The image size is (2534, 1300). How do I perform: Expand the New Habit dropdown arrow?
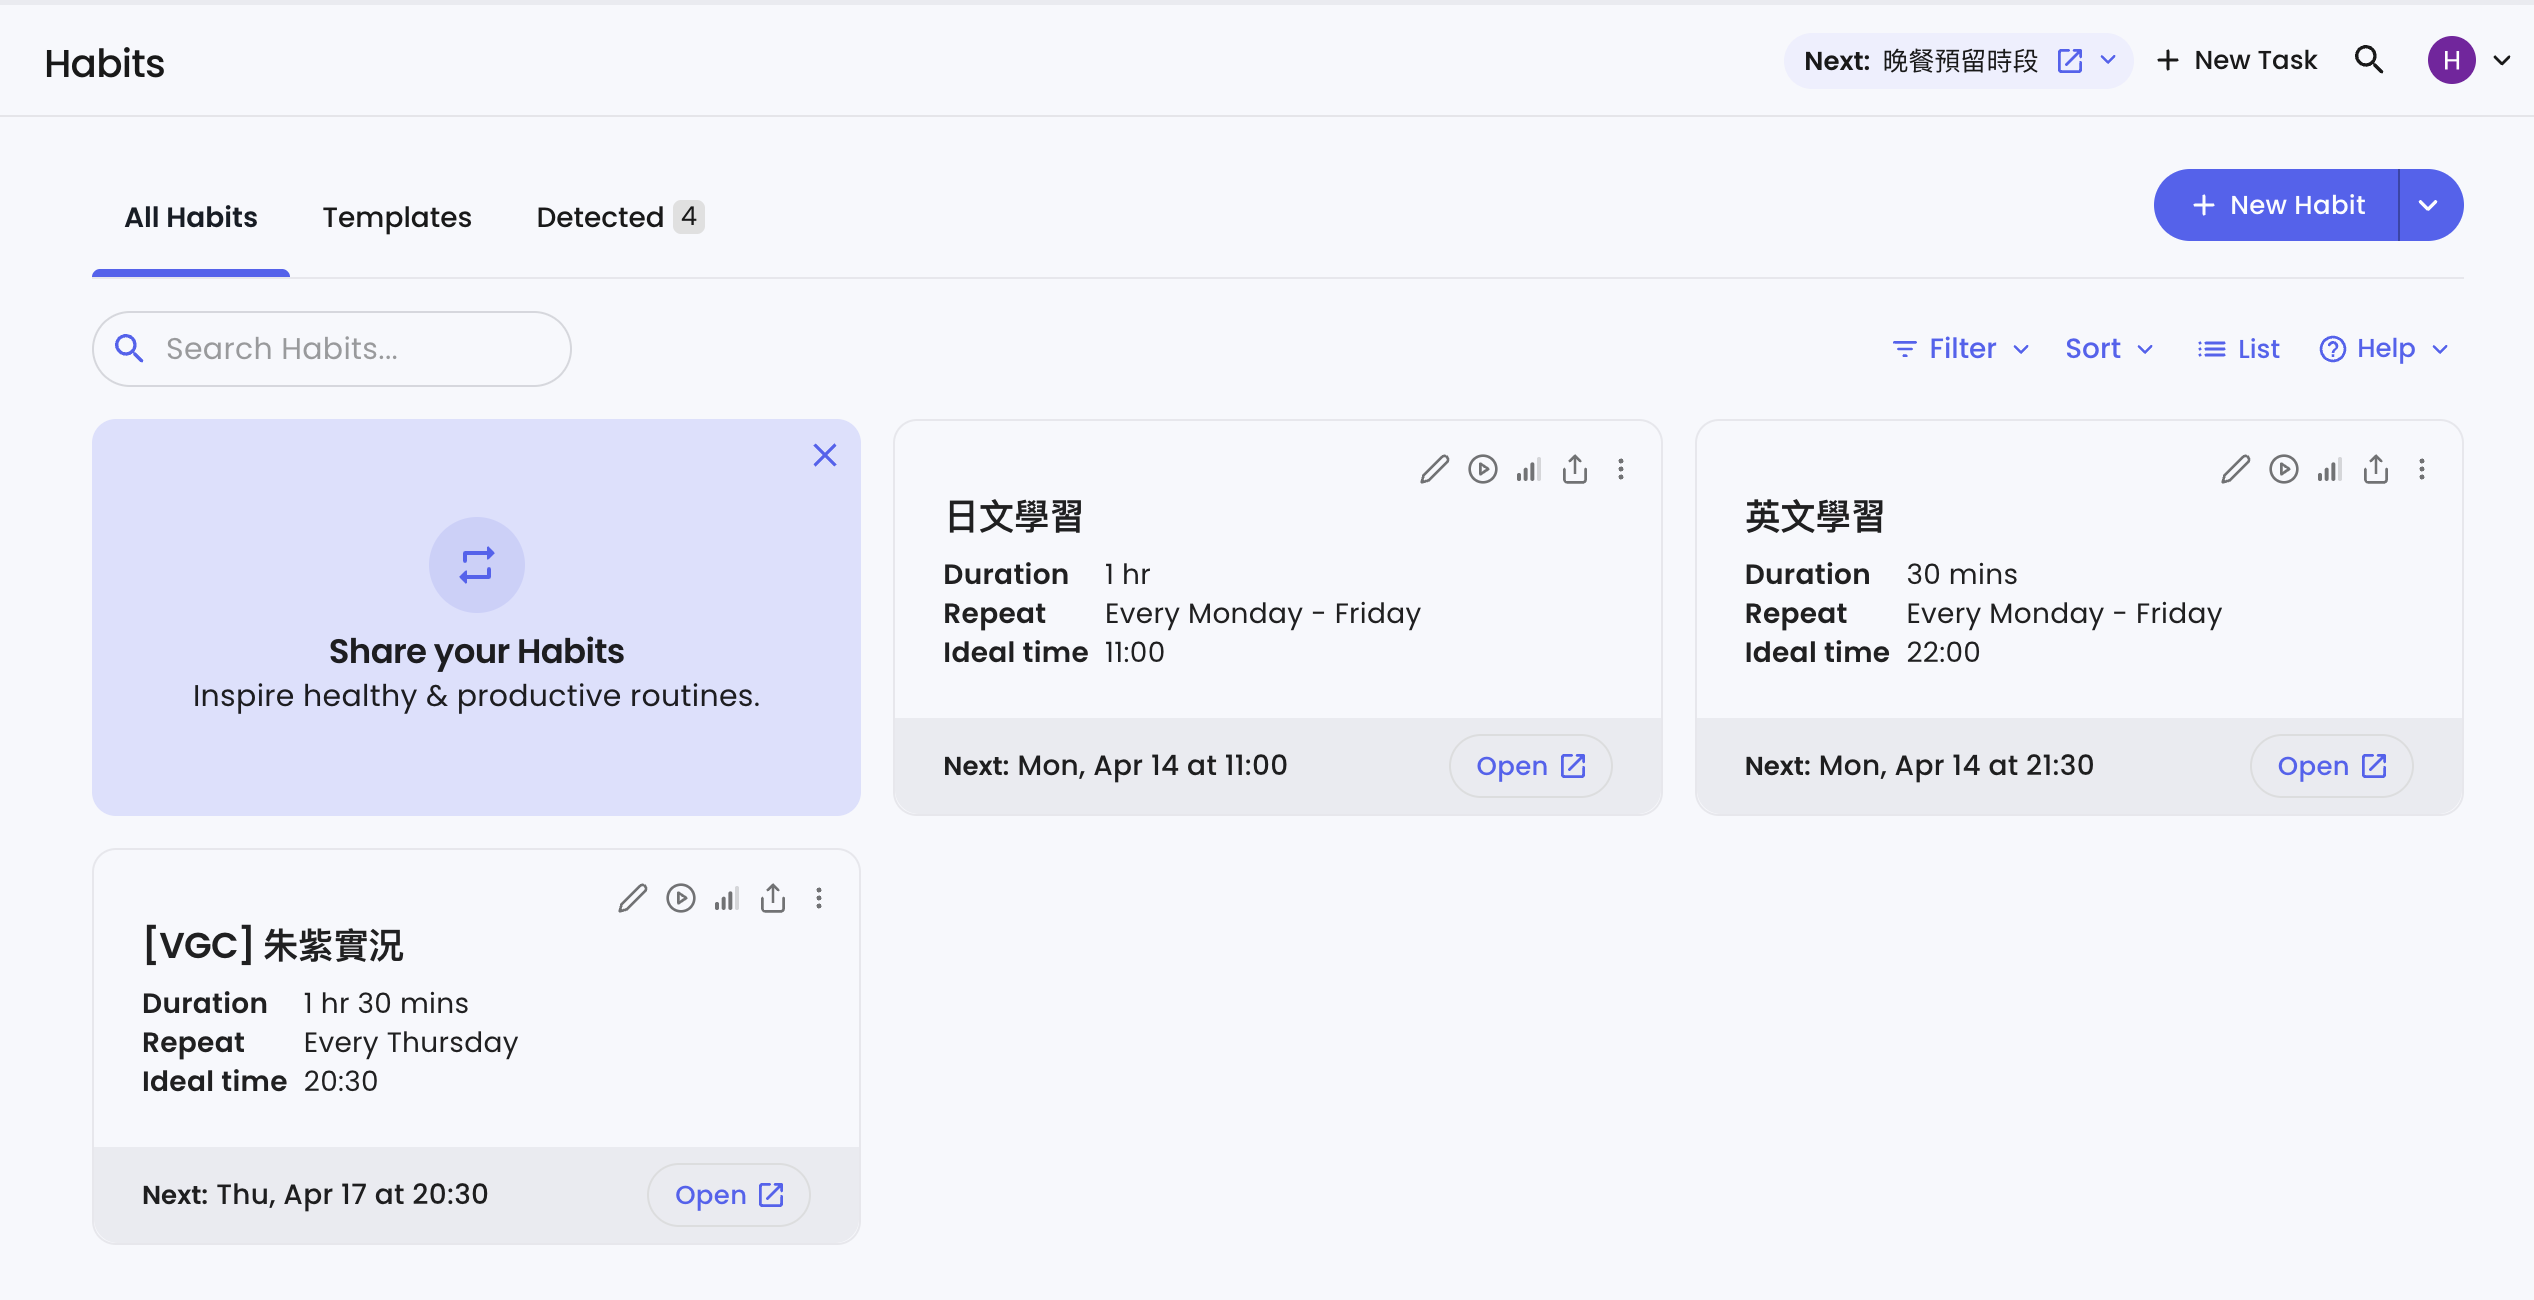coord(2428,205)
